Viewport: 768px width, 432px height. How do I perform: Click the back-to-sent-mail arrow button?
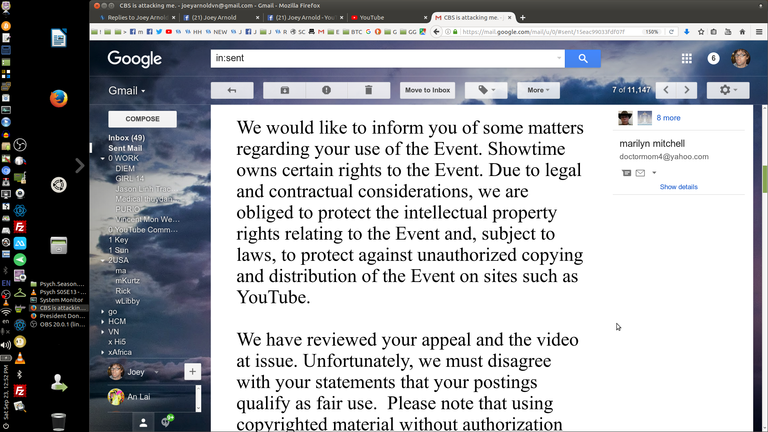pos(232,90)
